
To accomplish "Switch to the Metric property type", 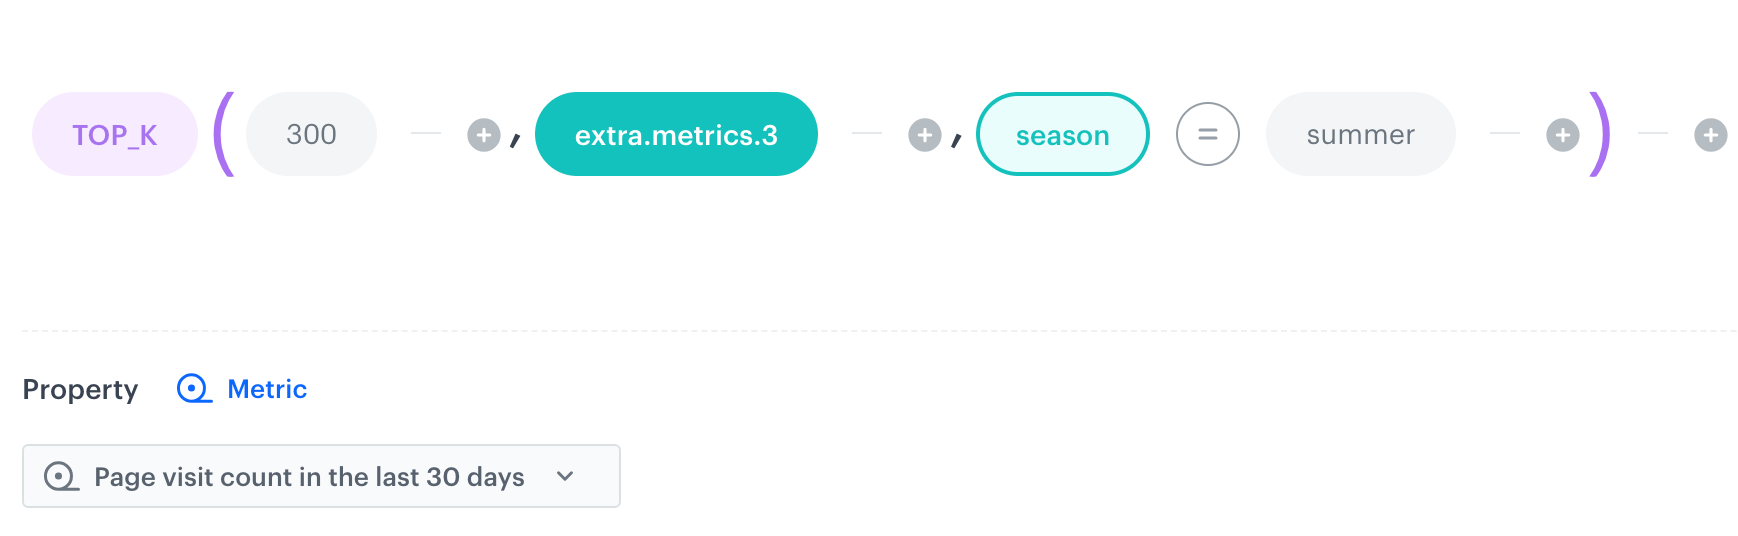I will tap(267, 389).
